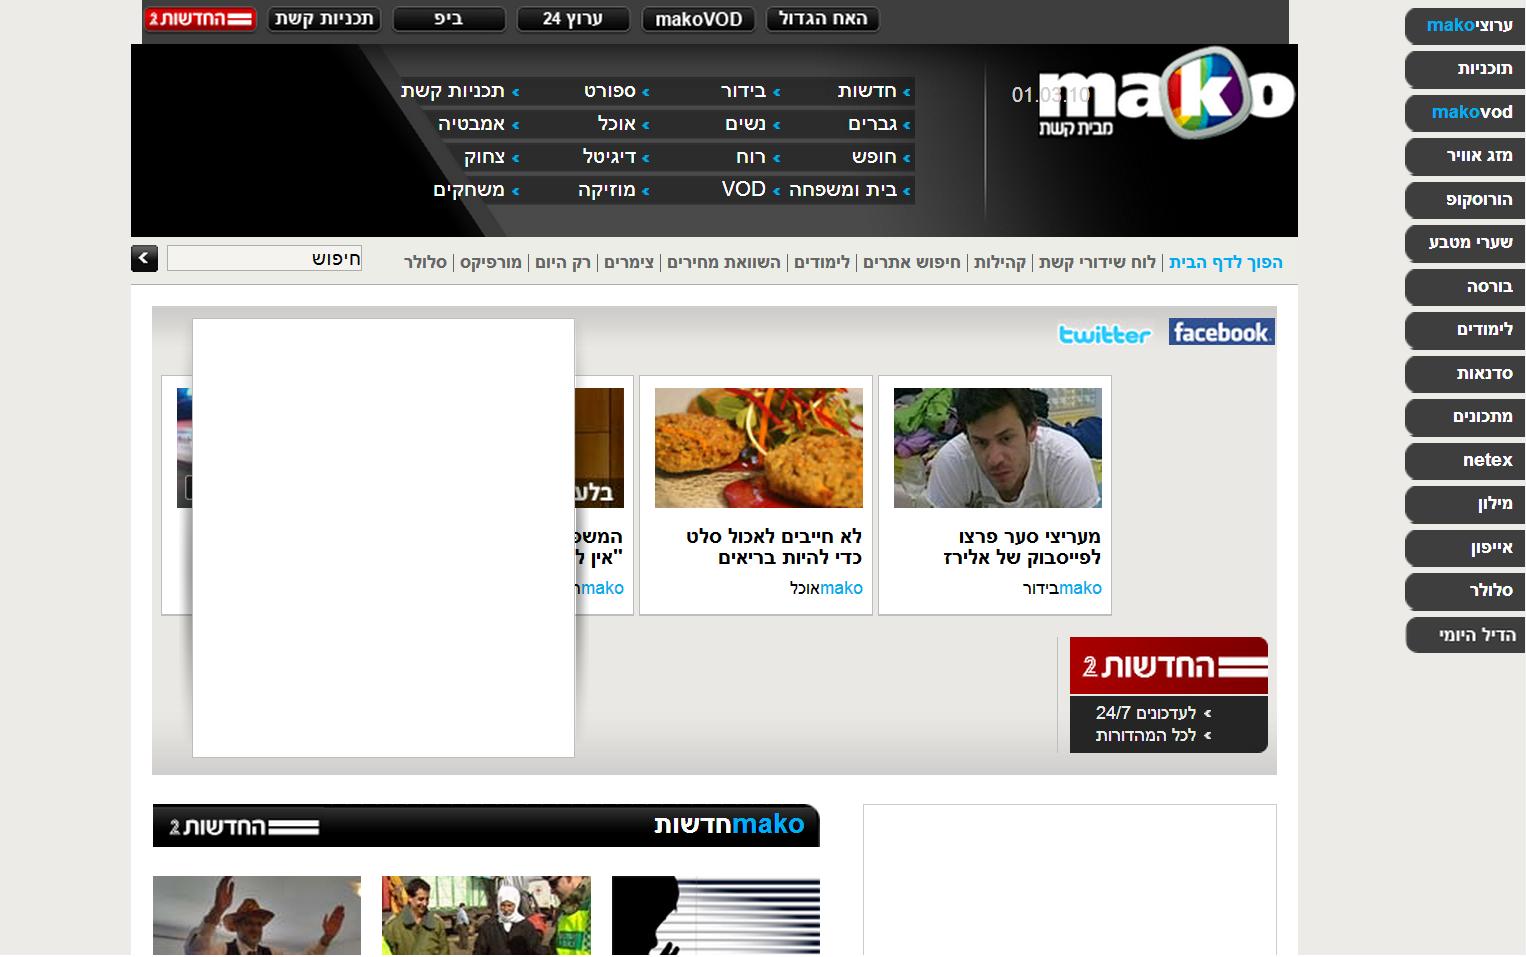The height and width of the screenshot is (957, 1526).
Task: Open makoVOD from the top bar
Action: click(698, 19)
